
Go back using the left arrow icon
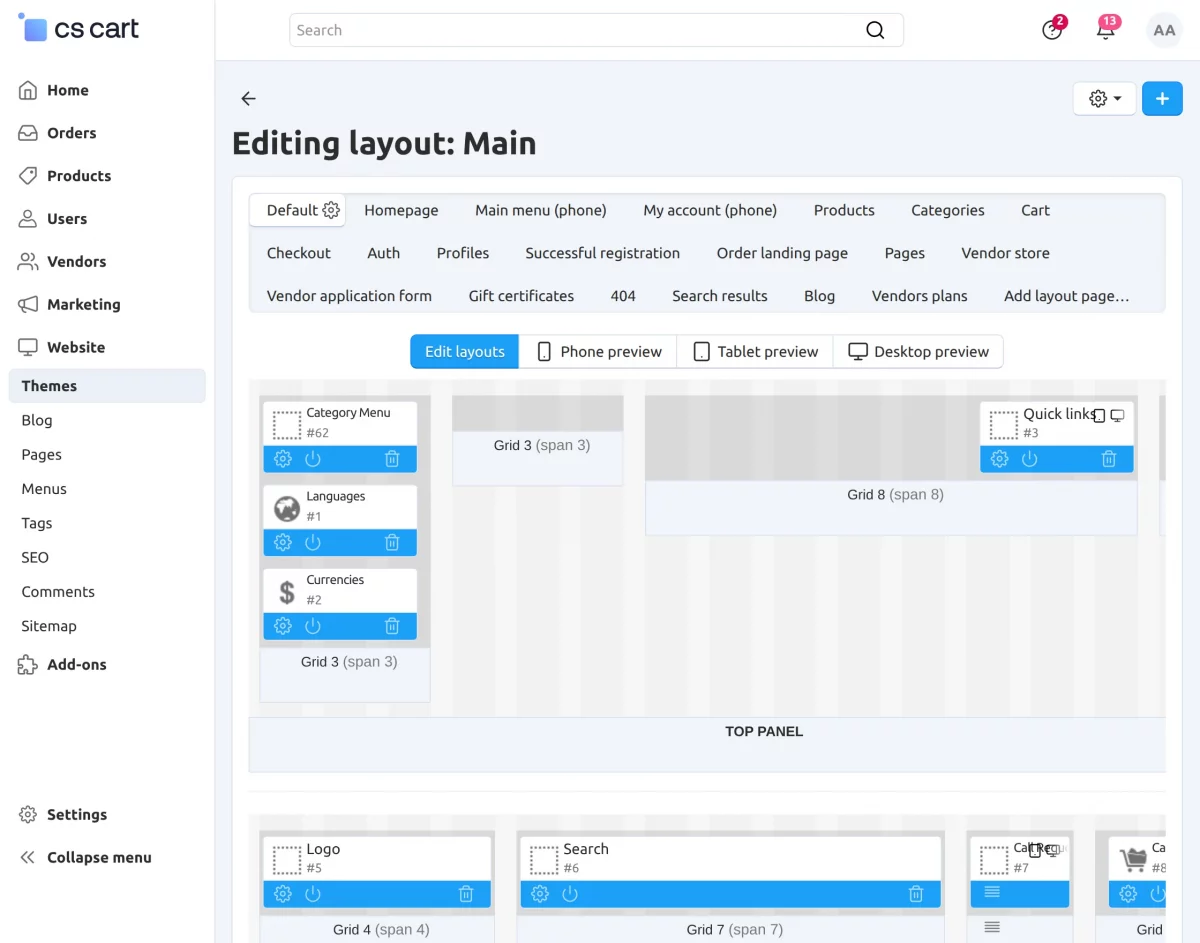click(x=249, y=99)
